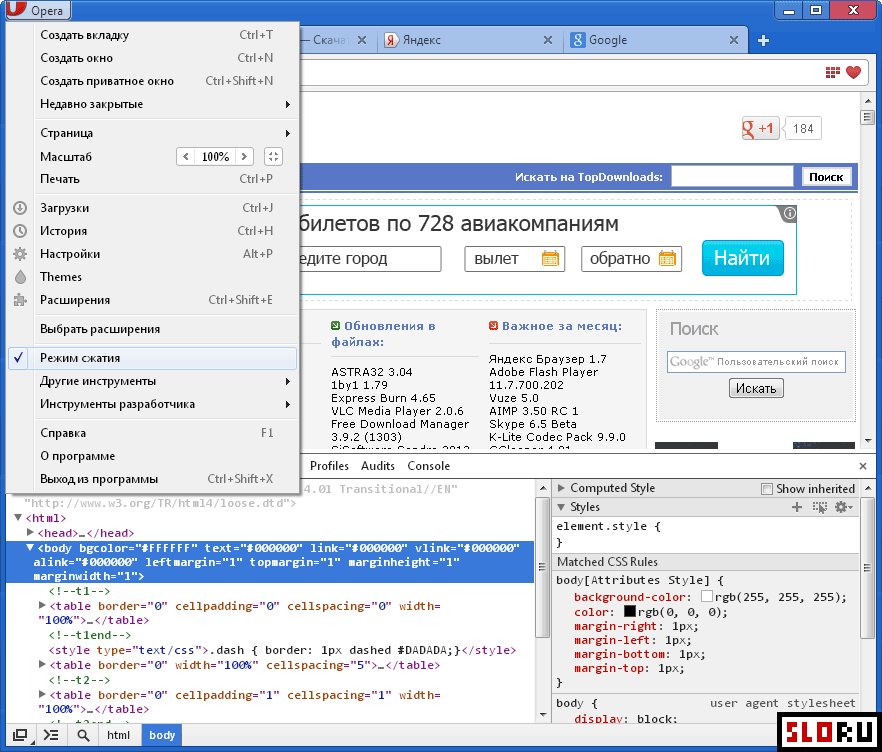Add new style rule plus icon
The image size is (882, 752).
(x=796, y=507)
